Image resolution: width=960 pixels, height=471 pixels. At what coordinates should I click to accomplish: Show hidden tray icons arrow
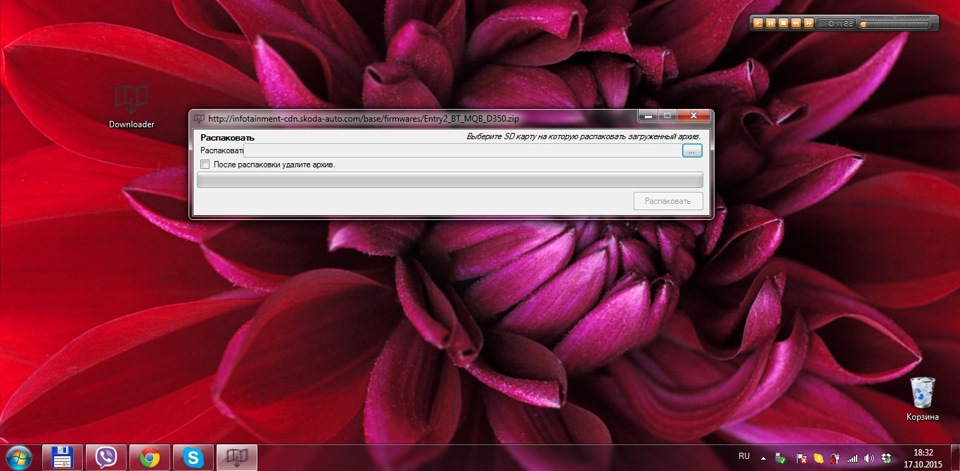(763, 459)
